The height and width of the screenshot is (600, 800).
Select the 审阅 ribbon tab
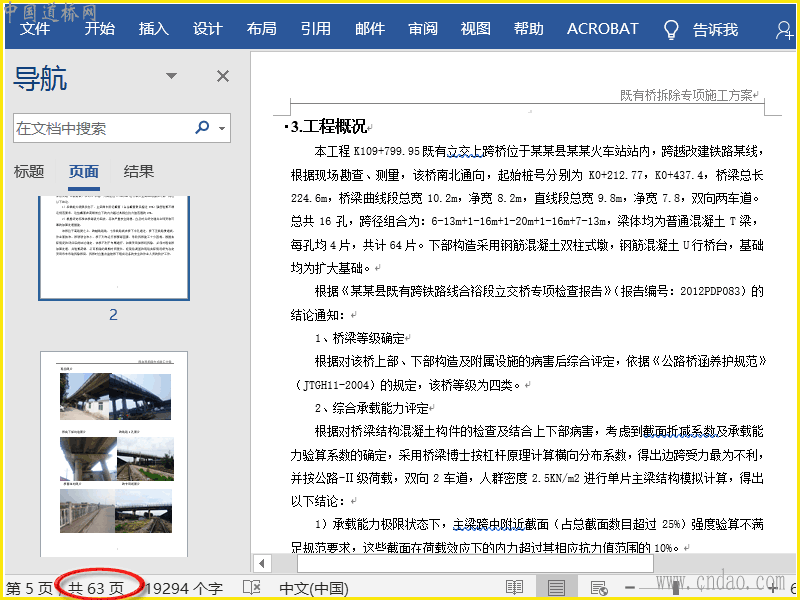tap(423, 29)
